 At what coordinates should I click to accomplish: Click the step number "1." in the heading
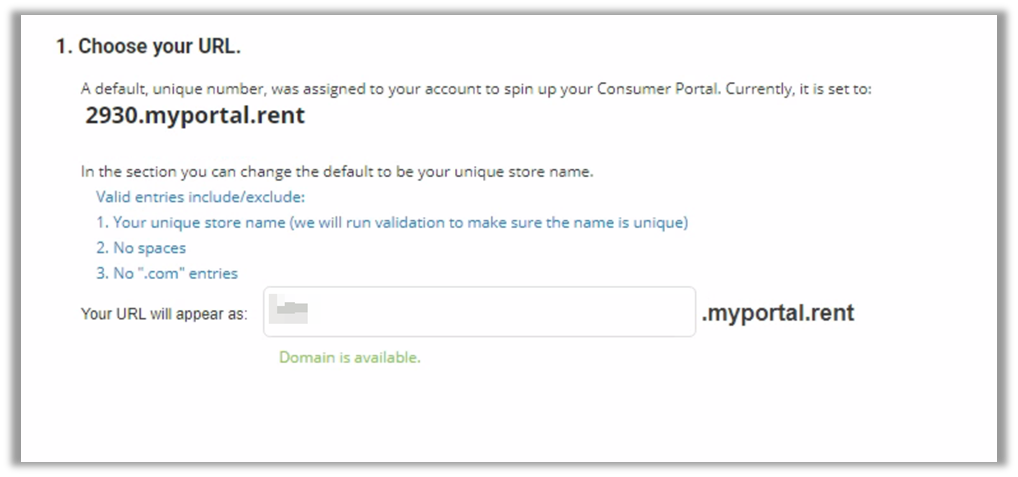pos(63,47)
